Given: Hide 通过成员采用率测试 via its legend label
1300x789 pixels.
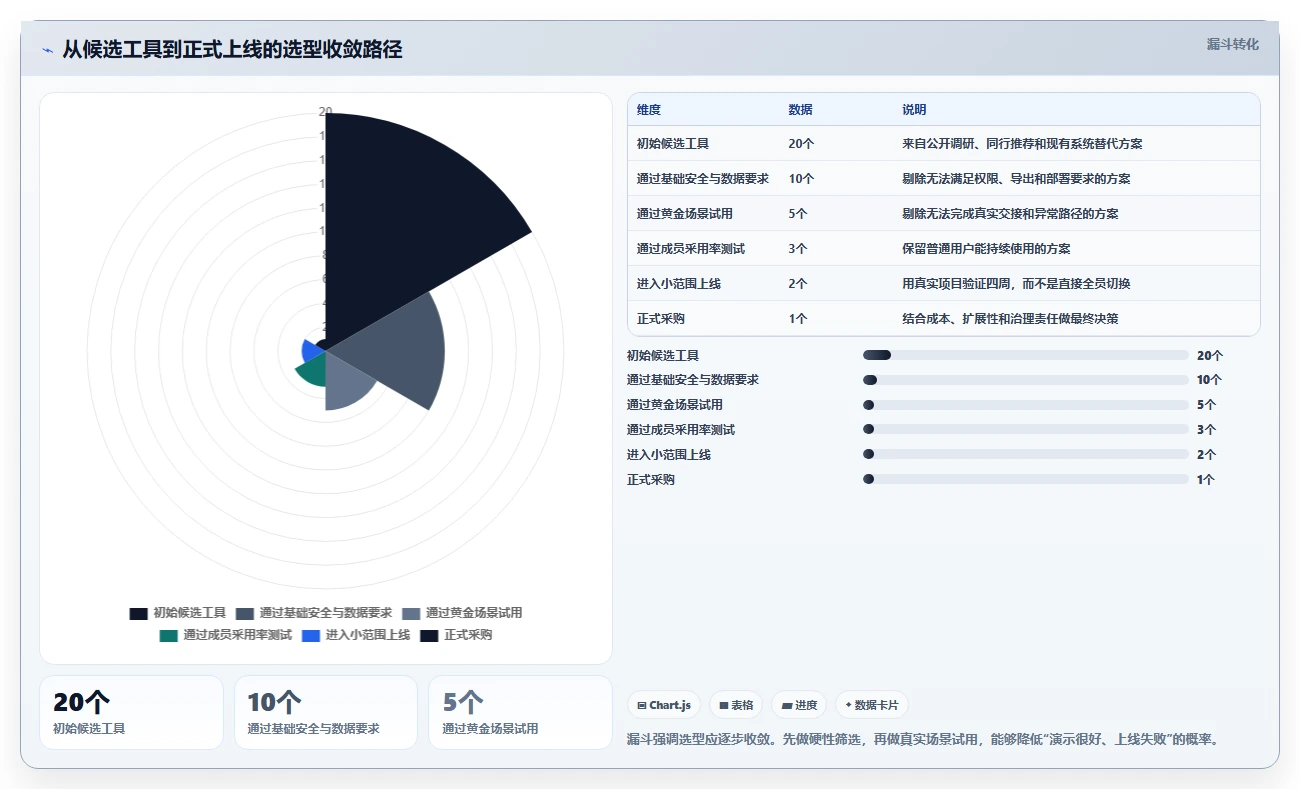Looking at the screenshot, I should point(237,635).
